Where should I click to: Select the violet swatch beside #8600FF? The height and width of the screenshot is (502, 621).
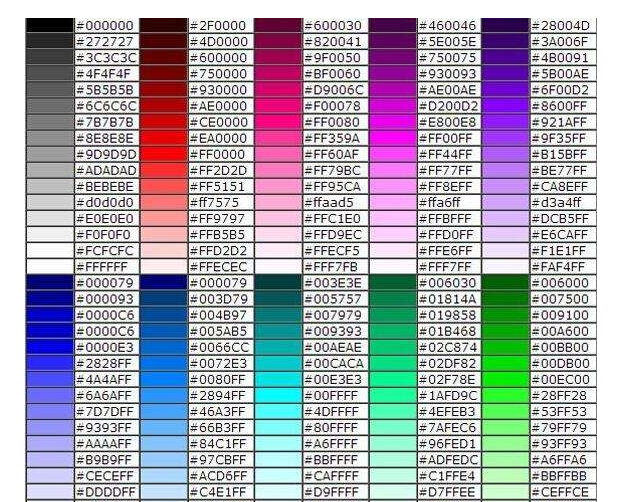coord(505,106)
